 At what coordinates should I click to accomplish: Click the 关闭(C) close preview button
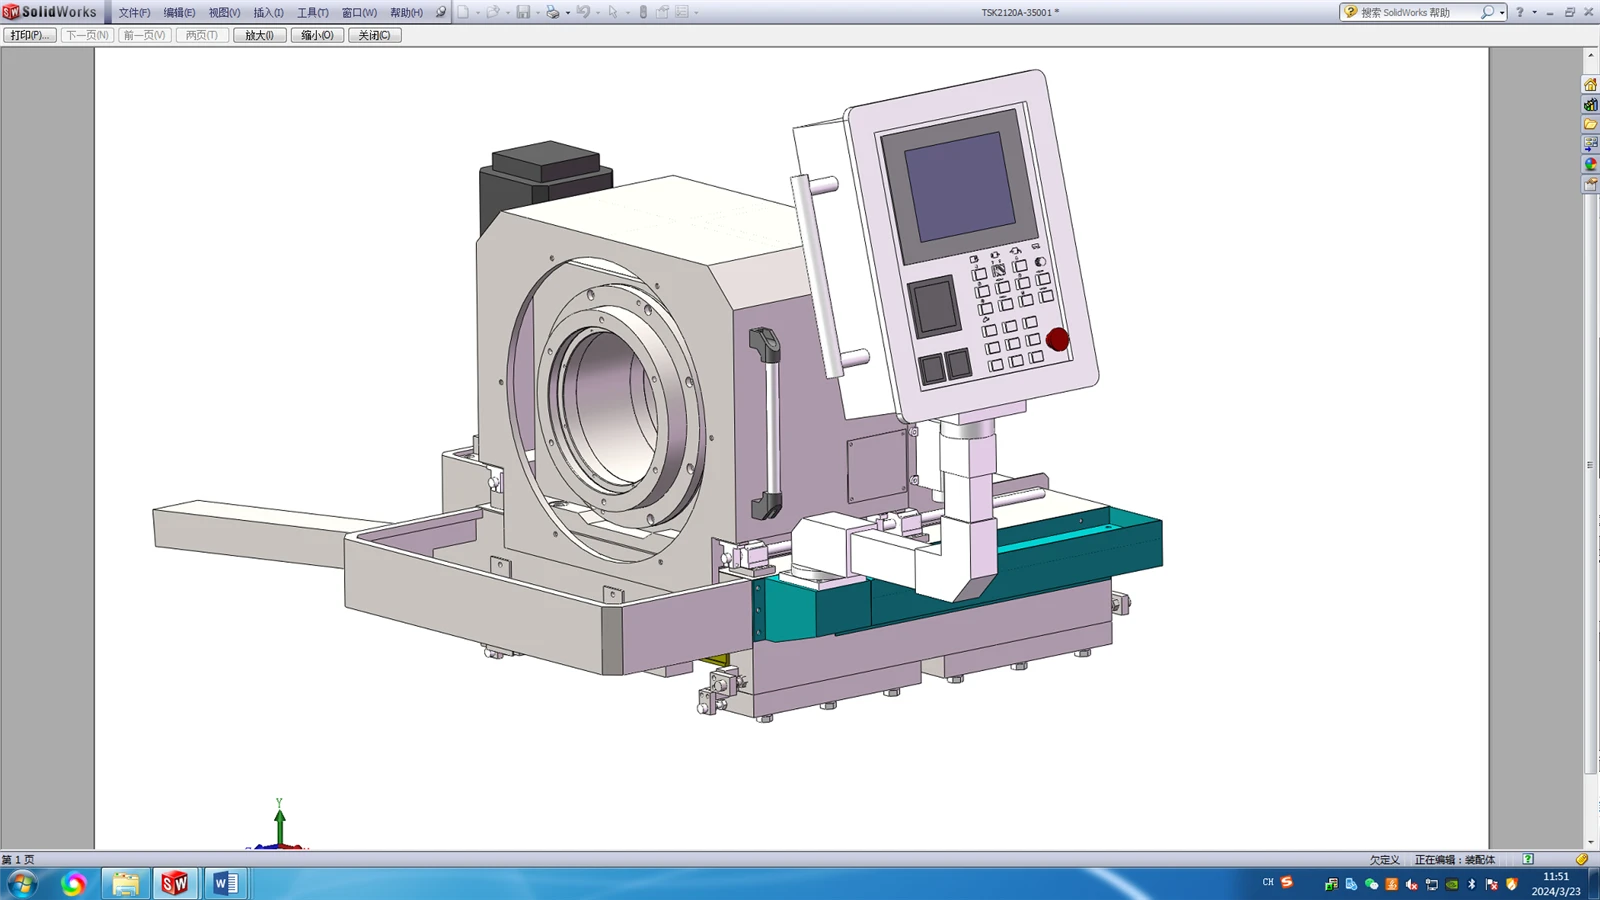pos(375,35)
